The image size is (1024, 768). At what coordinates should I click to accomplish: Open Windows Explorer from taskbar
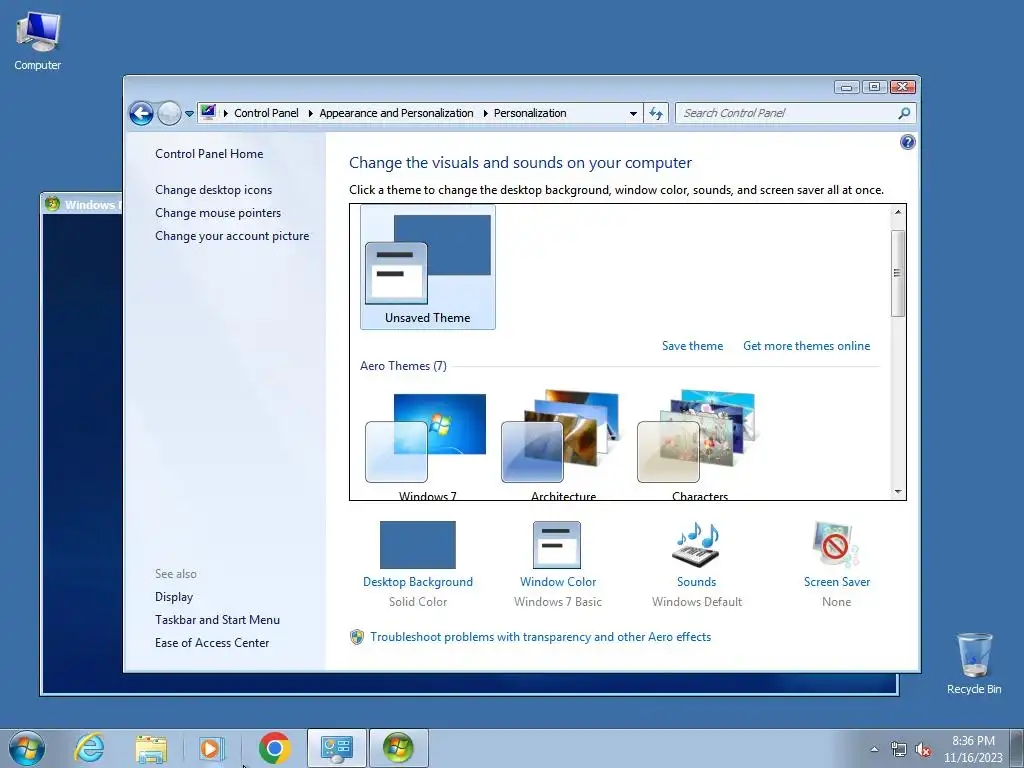(151, 748)
